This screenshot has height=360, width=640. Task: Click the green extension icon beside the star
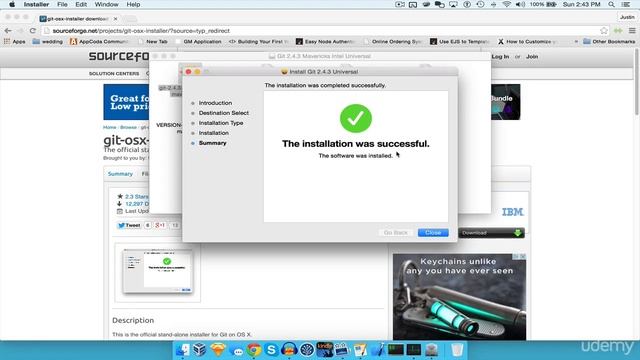(618, 31)
